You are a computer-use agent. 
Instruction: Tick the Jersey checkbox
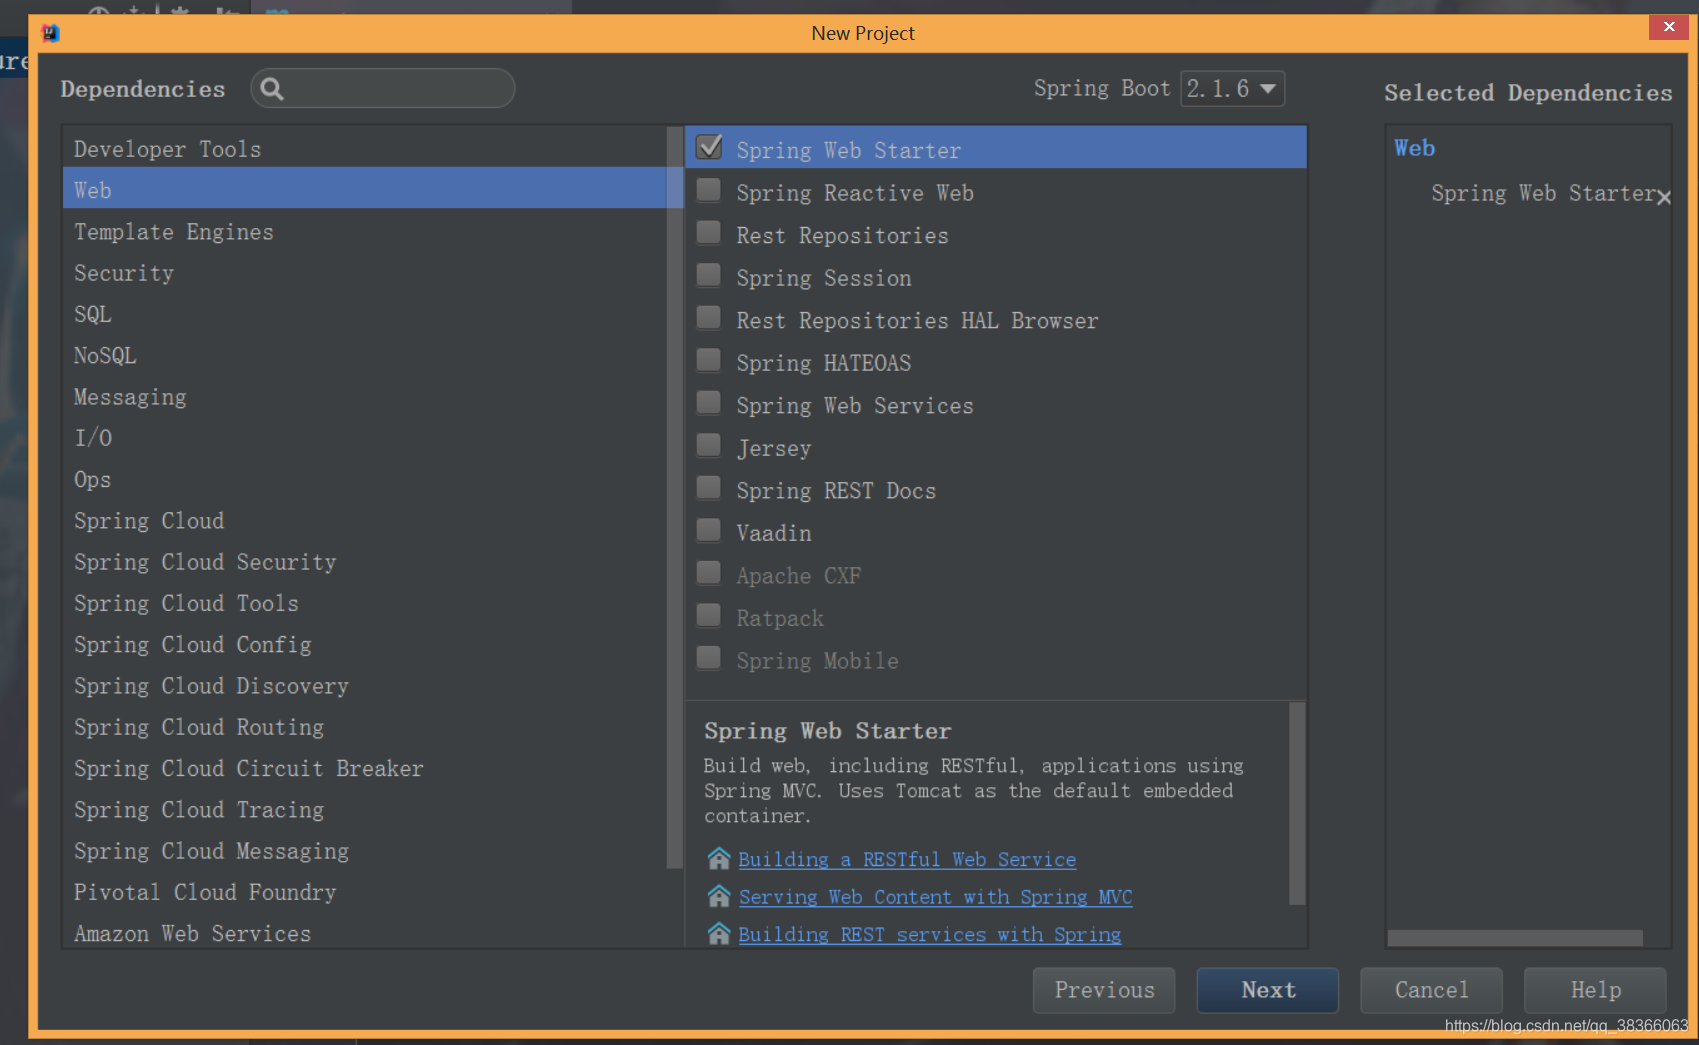pos(709,445)
